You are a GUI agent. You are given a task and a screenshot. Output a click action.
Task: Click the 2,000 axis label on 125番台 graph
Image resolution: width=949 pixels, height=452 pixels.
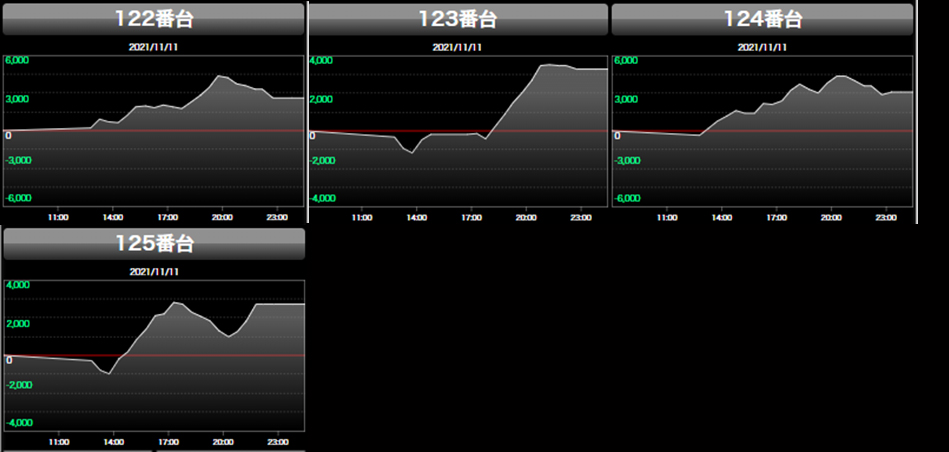20,324
